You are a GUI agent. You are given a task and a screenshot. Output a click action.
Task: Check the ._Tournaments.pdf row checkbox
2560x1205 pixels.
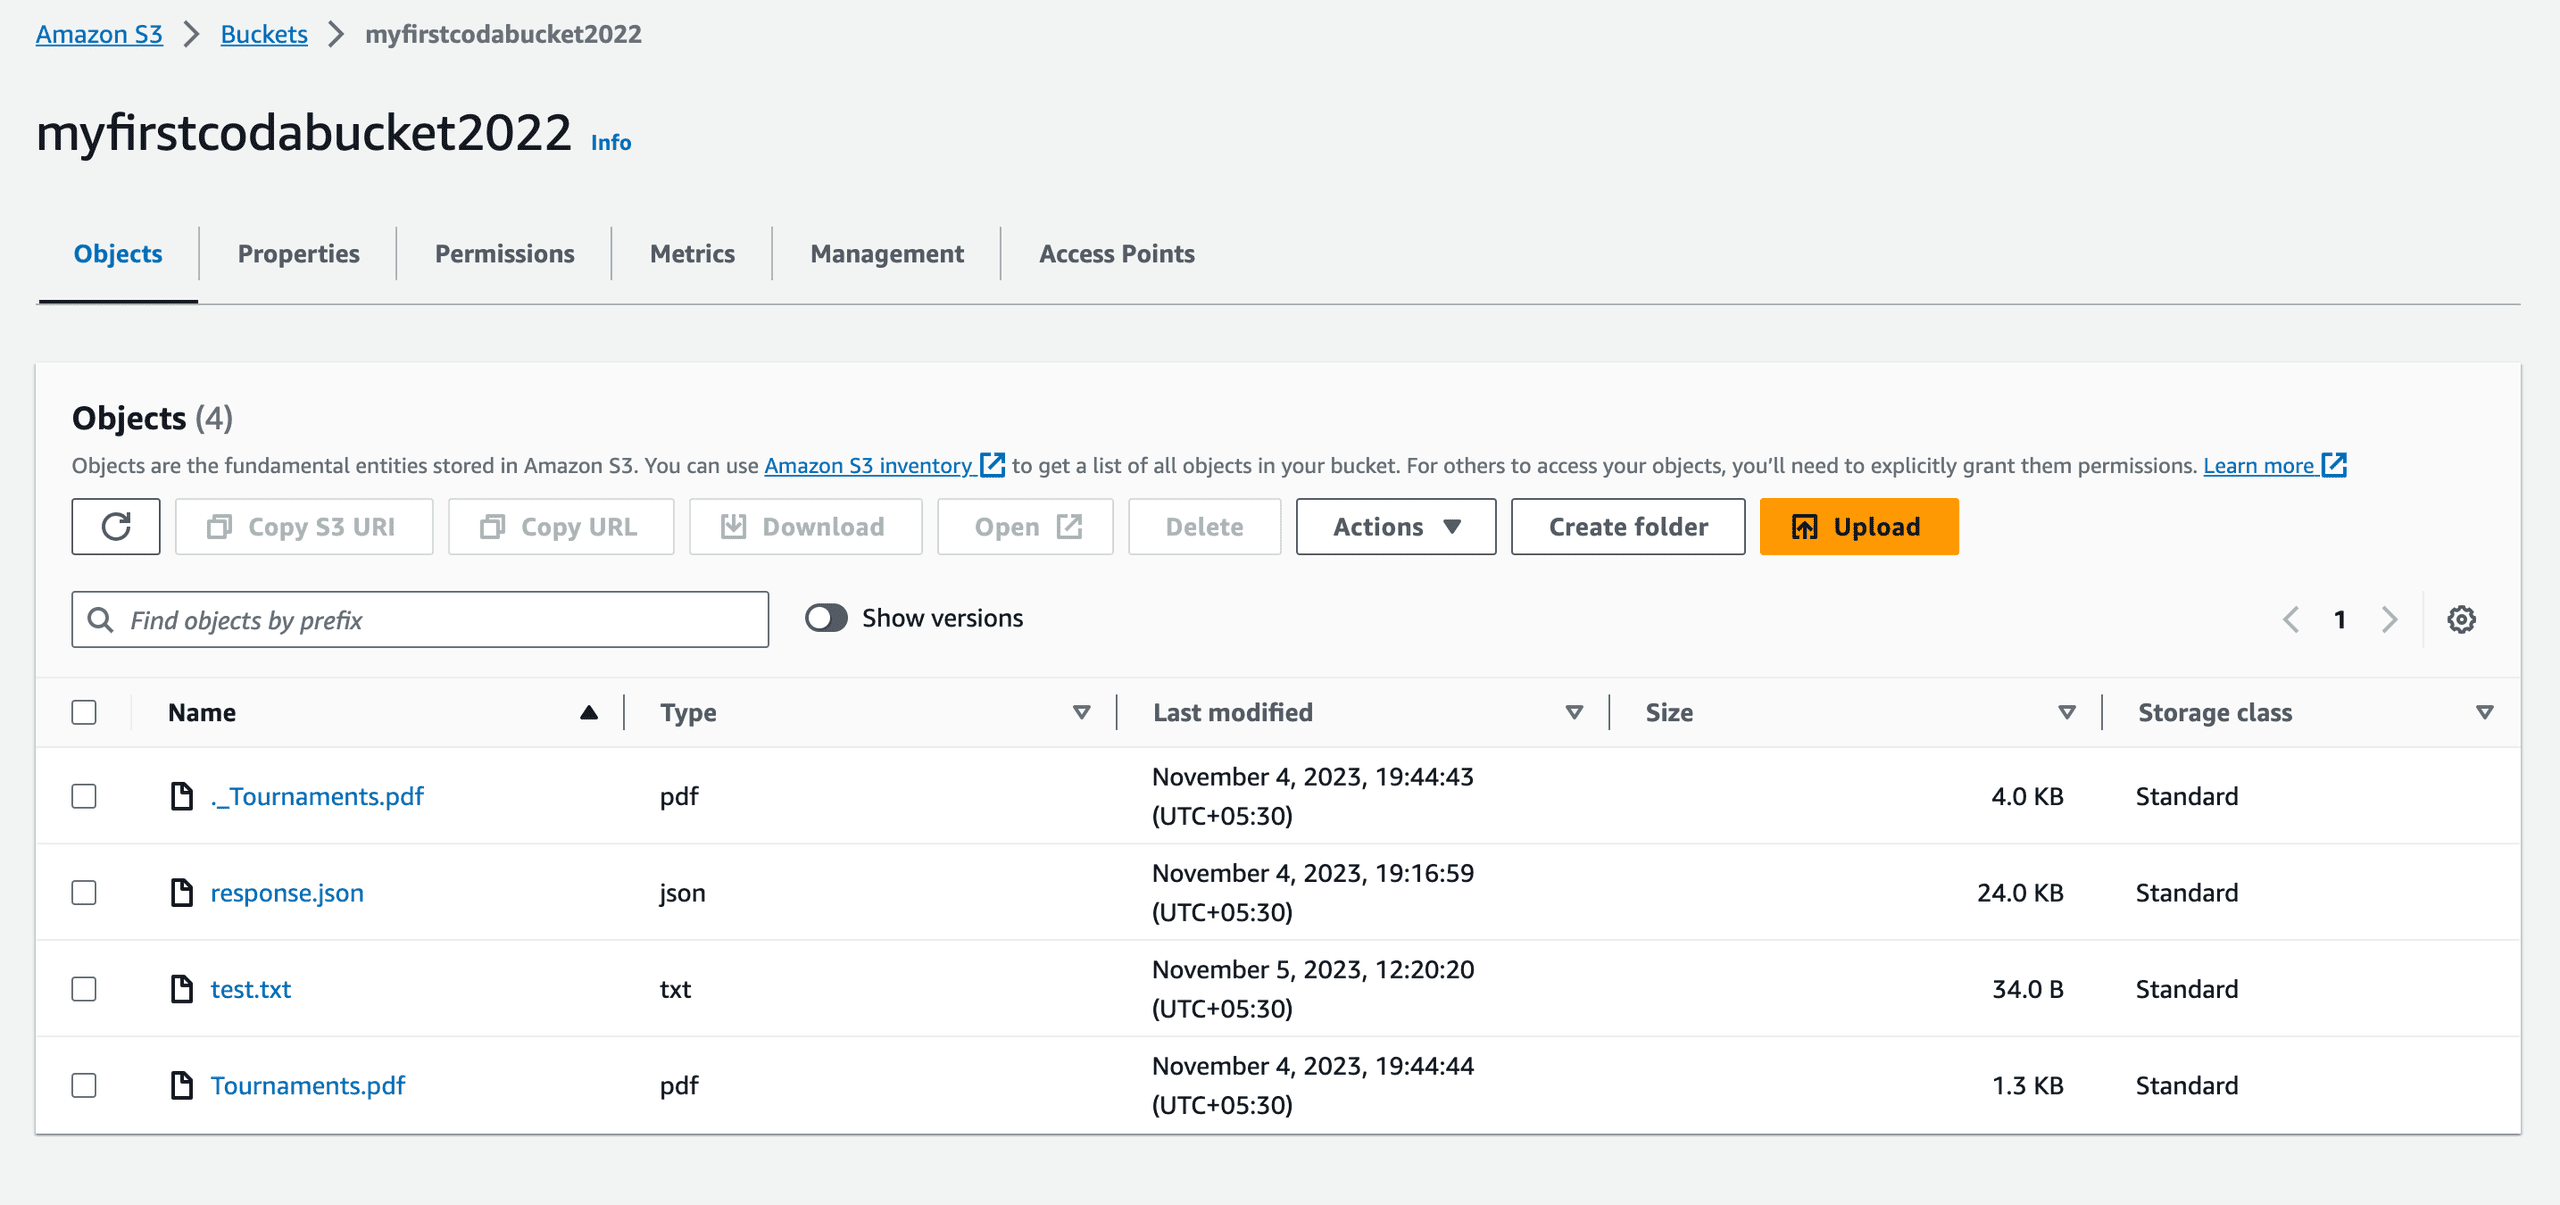[x=84, y=796]
